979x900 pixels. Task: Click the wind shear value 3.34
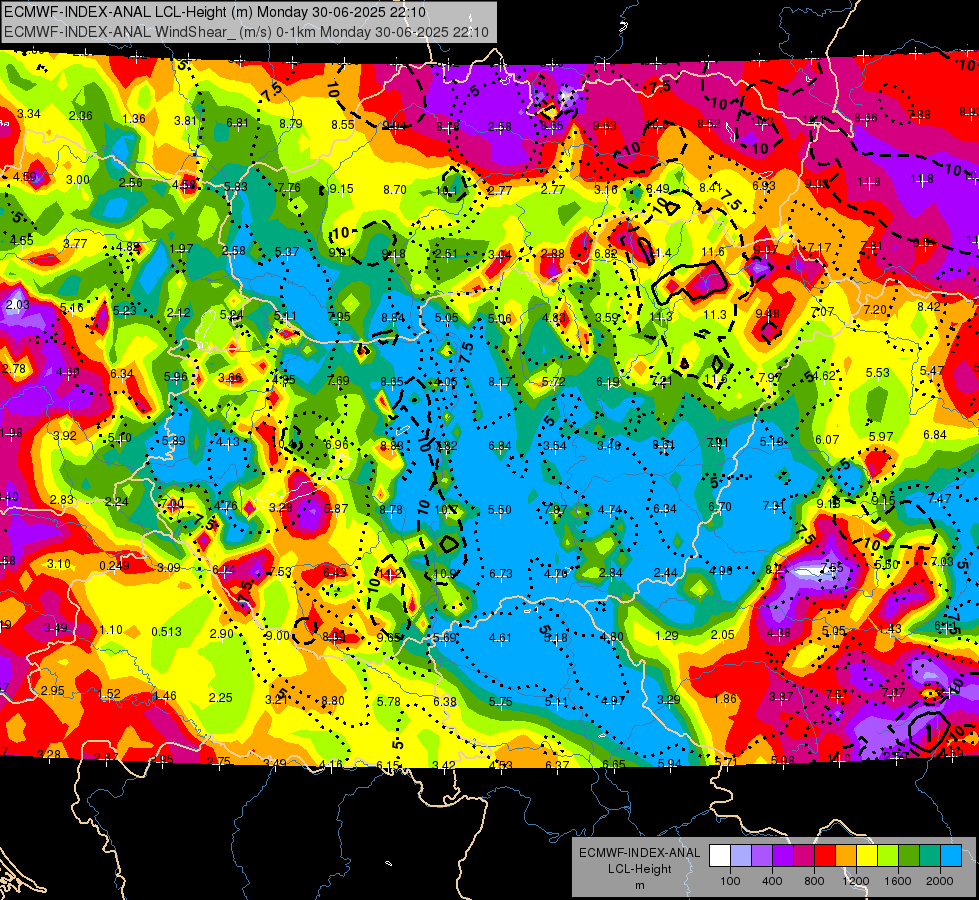click(x=29, y=114)
